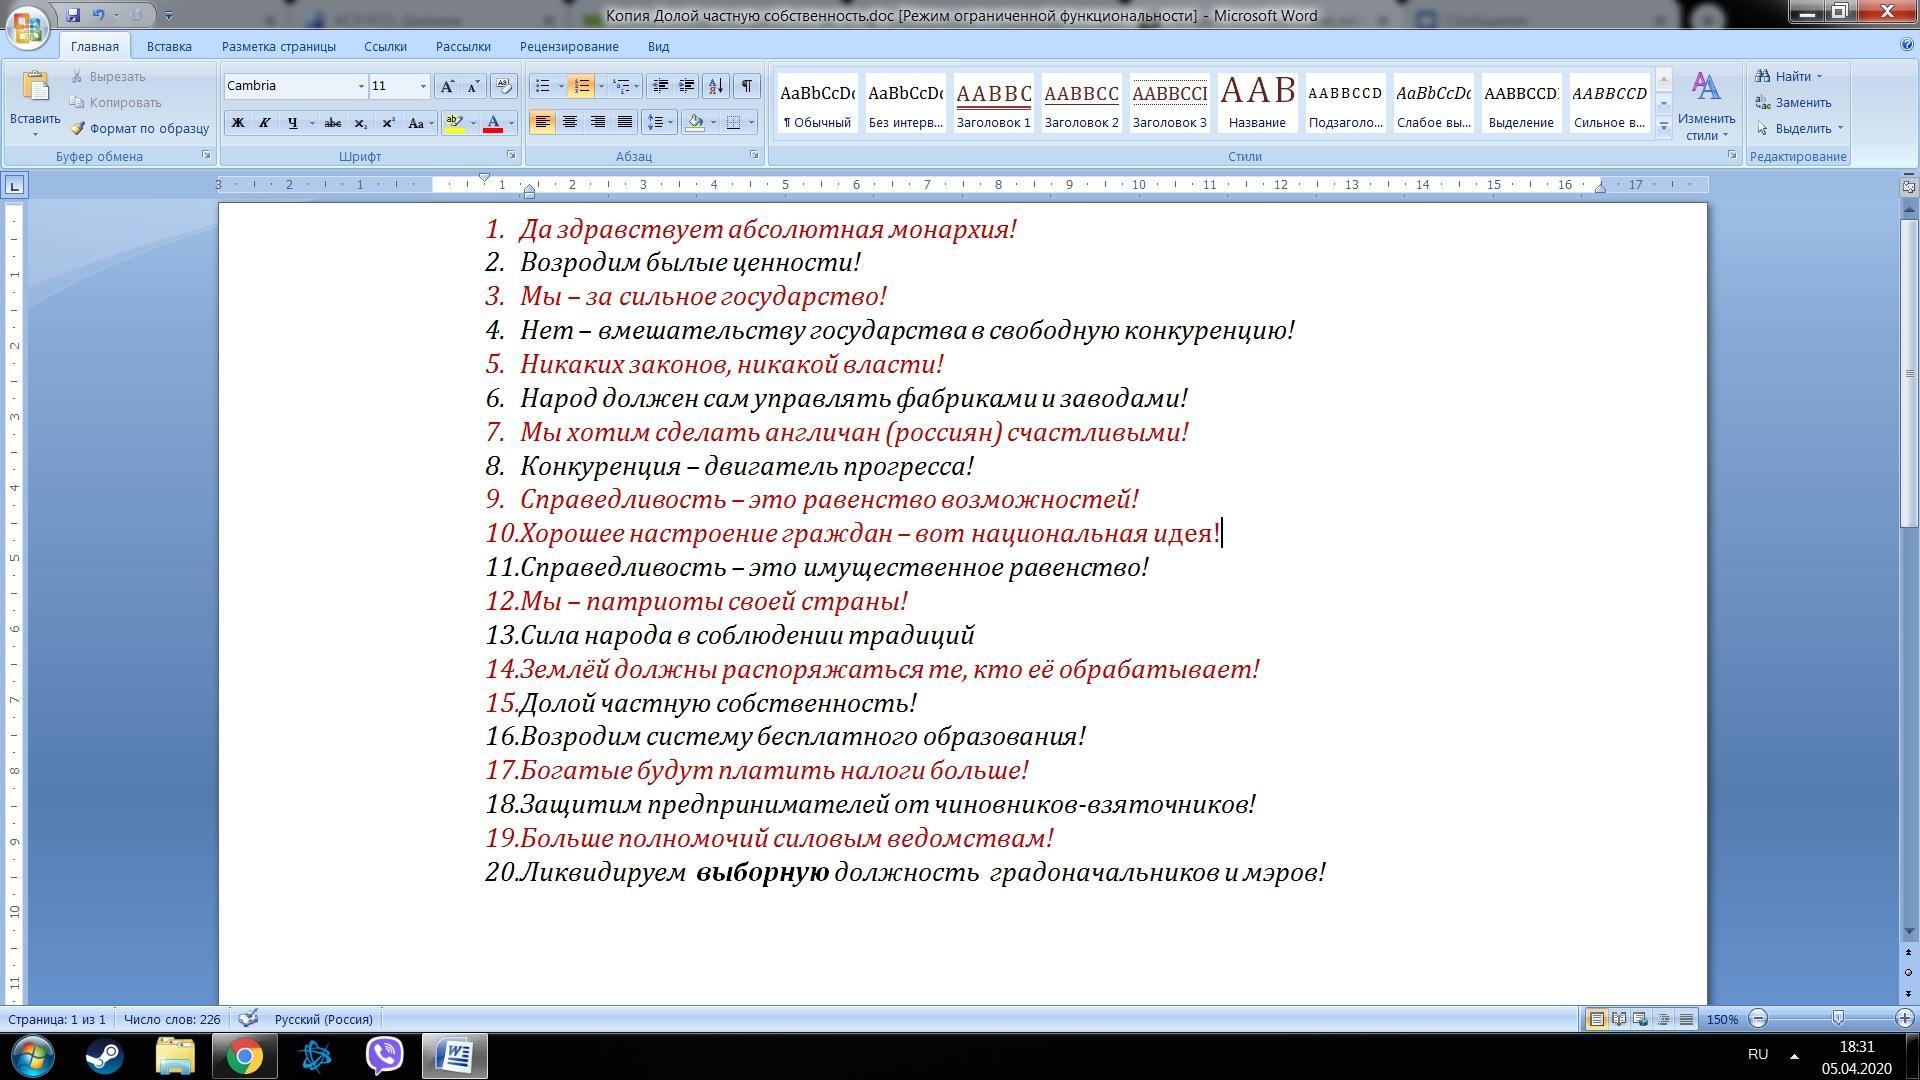
Task: Click the Заменить button
Action: point(1794,102)
